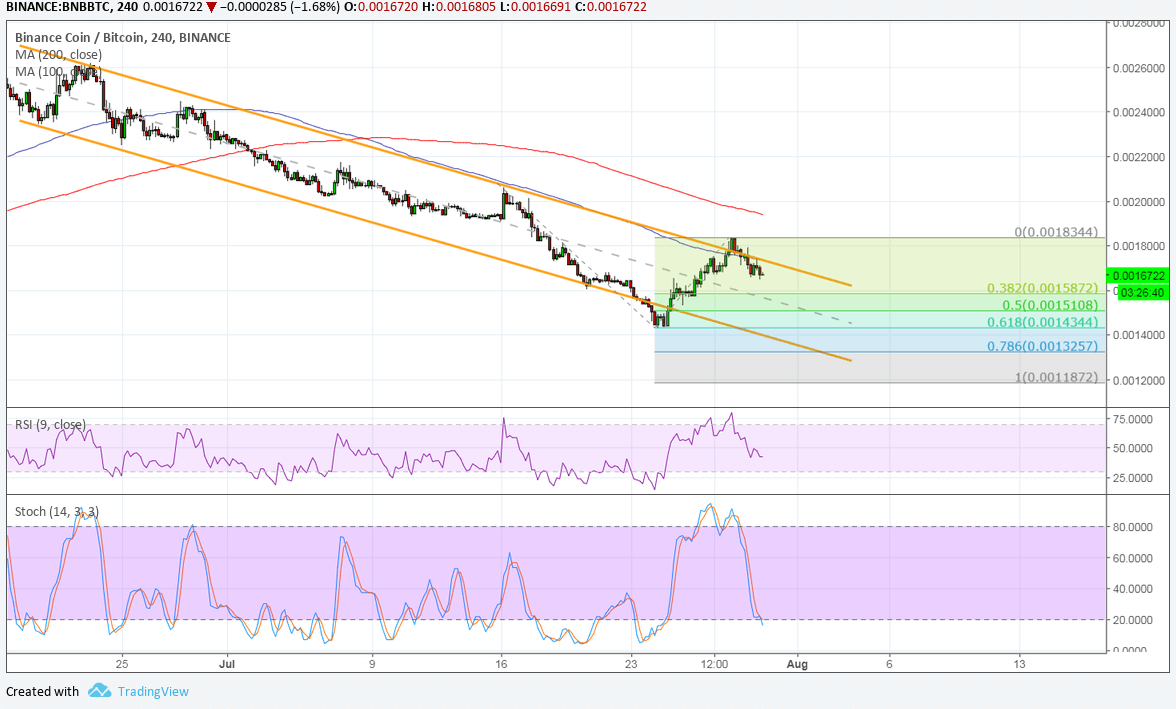Click the 0.0024000 price axis label
Viewport: 1176px width, 709px height.
pyautogui.click(x=1139, y=113)
